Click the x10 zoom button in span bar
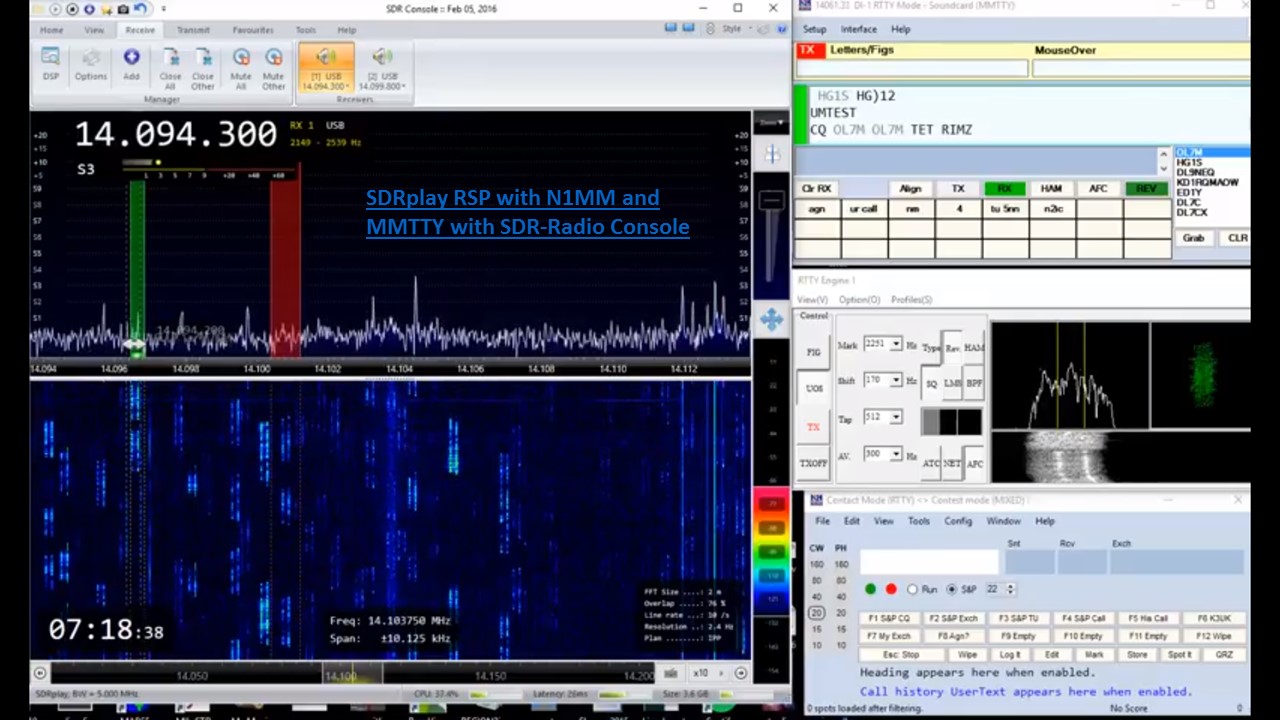This screenshot has height=720, width=1280. click(x=702, y=674)
